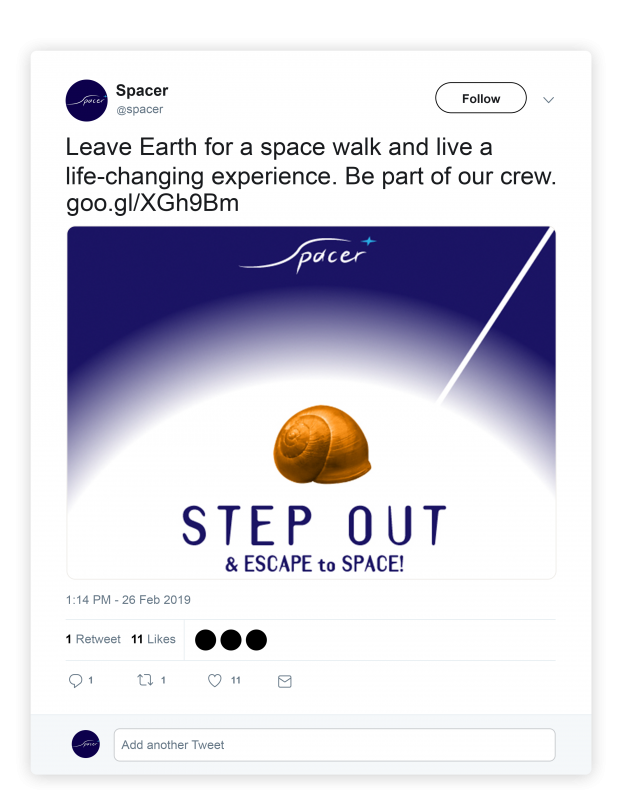630x800 pixels.
Task: Retweet using the retweet arrows icon
Action: (x=144, y=681)
